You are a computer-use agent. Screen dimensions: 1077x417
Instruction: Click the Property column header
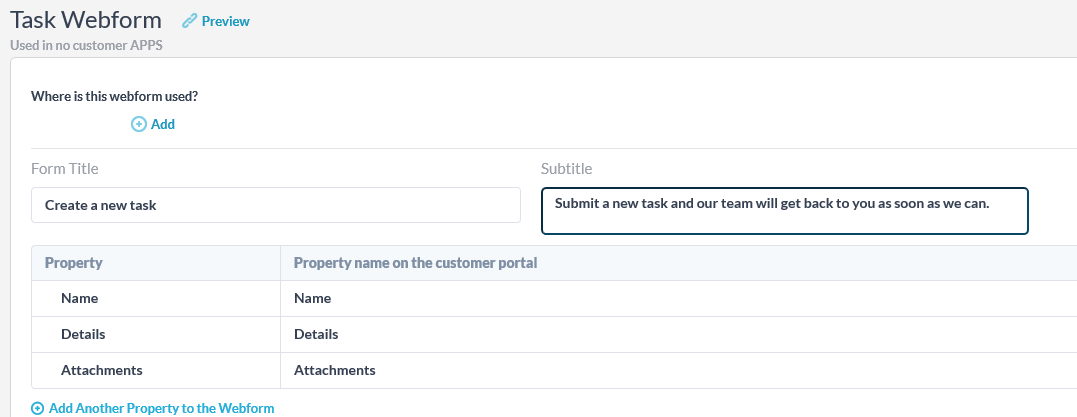tap(73, 262)
